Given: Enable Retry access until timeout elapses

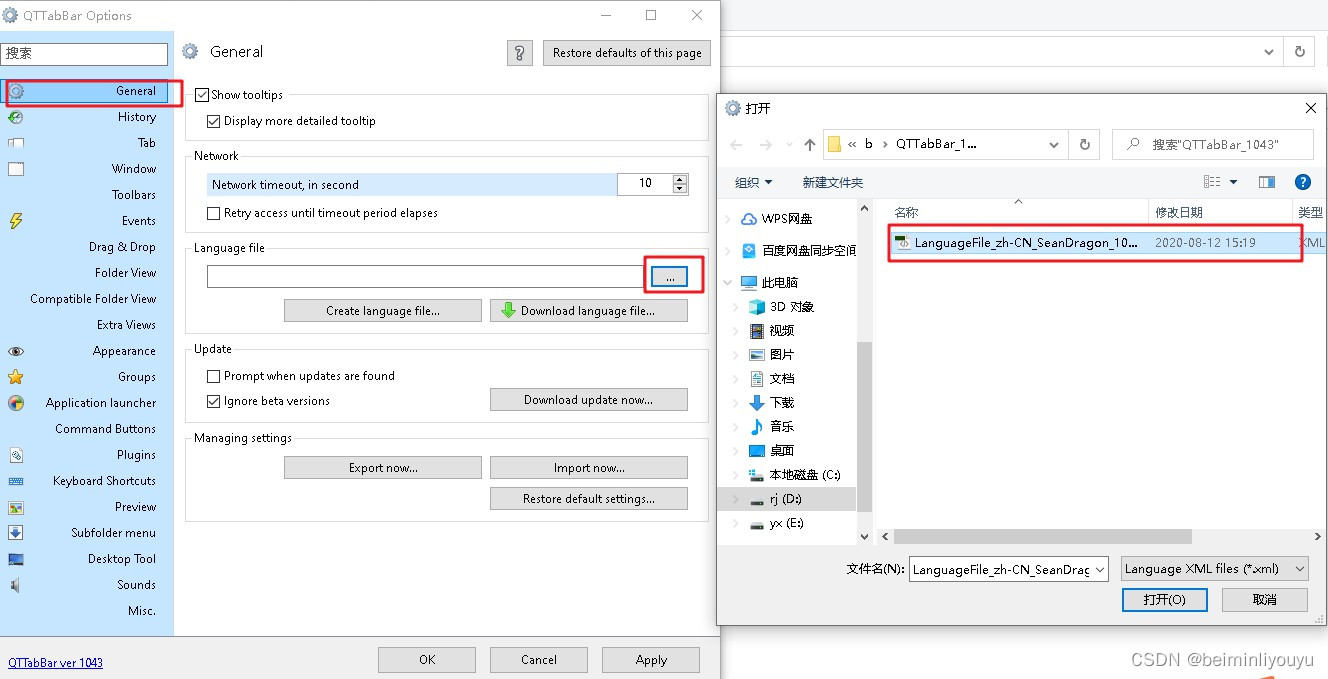Looking at the screenshot, I should [x=213, y=213].
